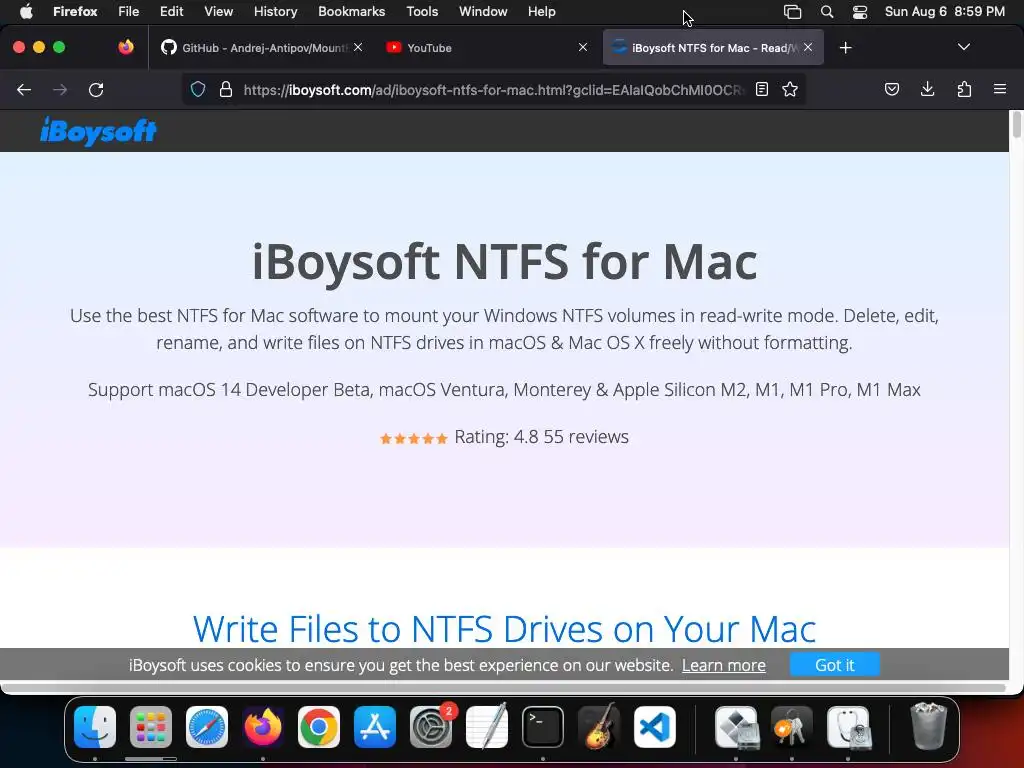Click the screen mirroring menu bar icon
This screenshot has height=768, width=1024.
[x=792, y=12]
